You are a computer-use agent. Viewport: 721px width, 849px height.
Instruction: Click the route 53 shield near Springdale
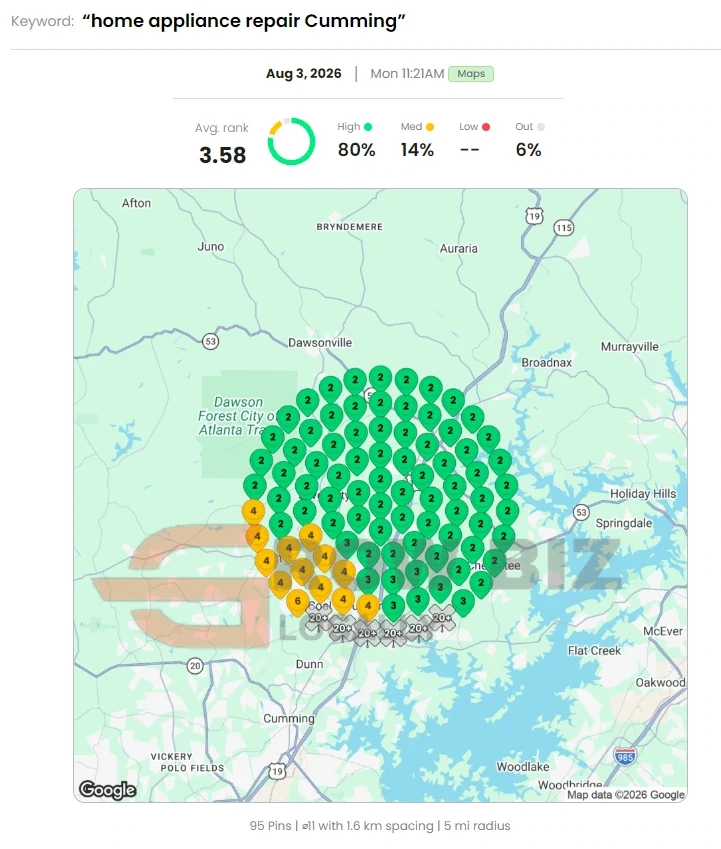pos(581,512)
